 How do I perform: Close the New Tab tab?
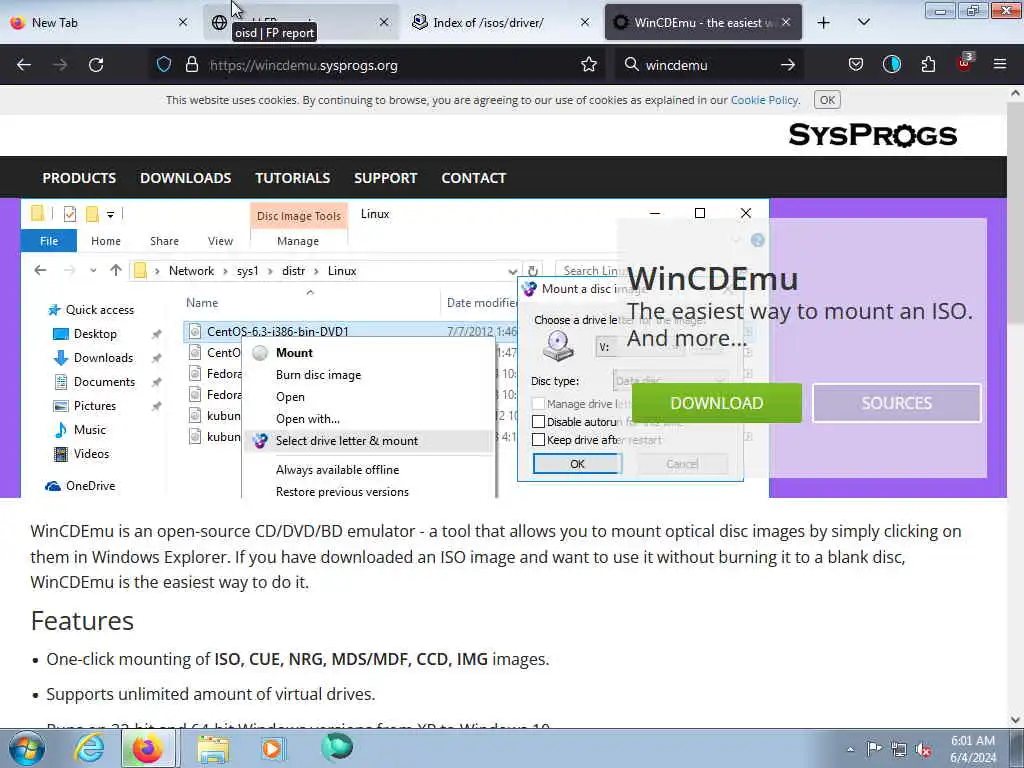tap(183, 22)
